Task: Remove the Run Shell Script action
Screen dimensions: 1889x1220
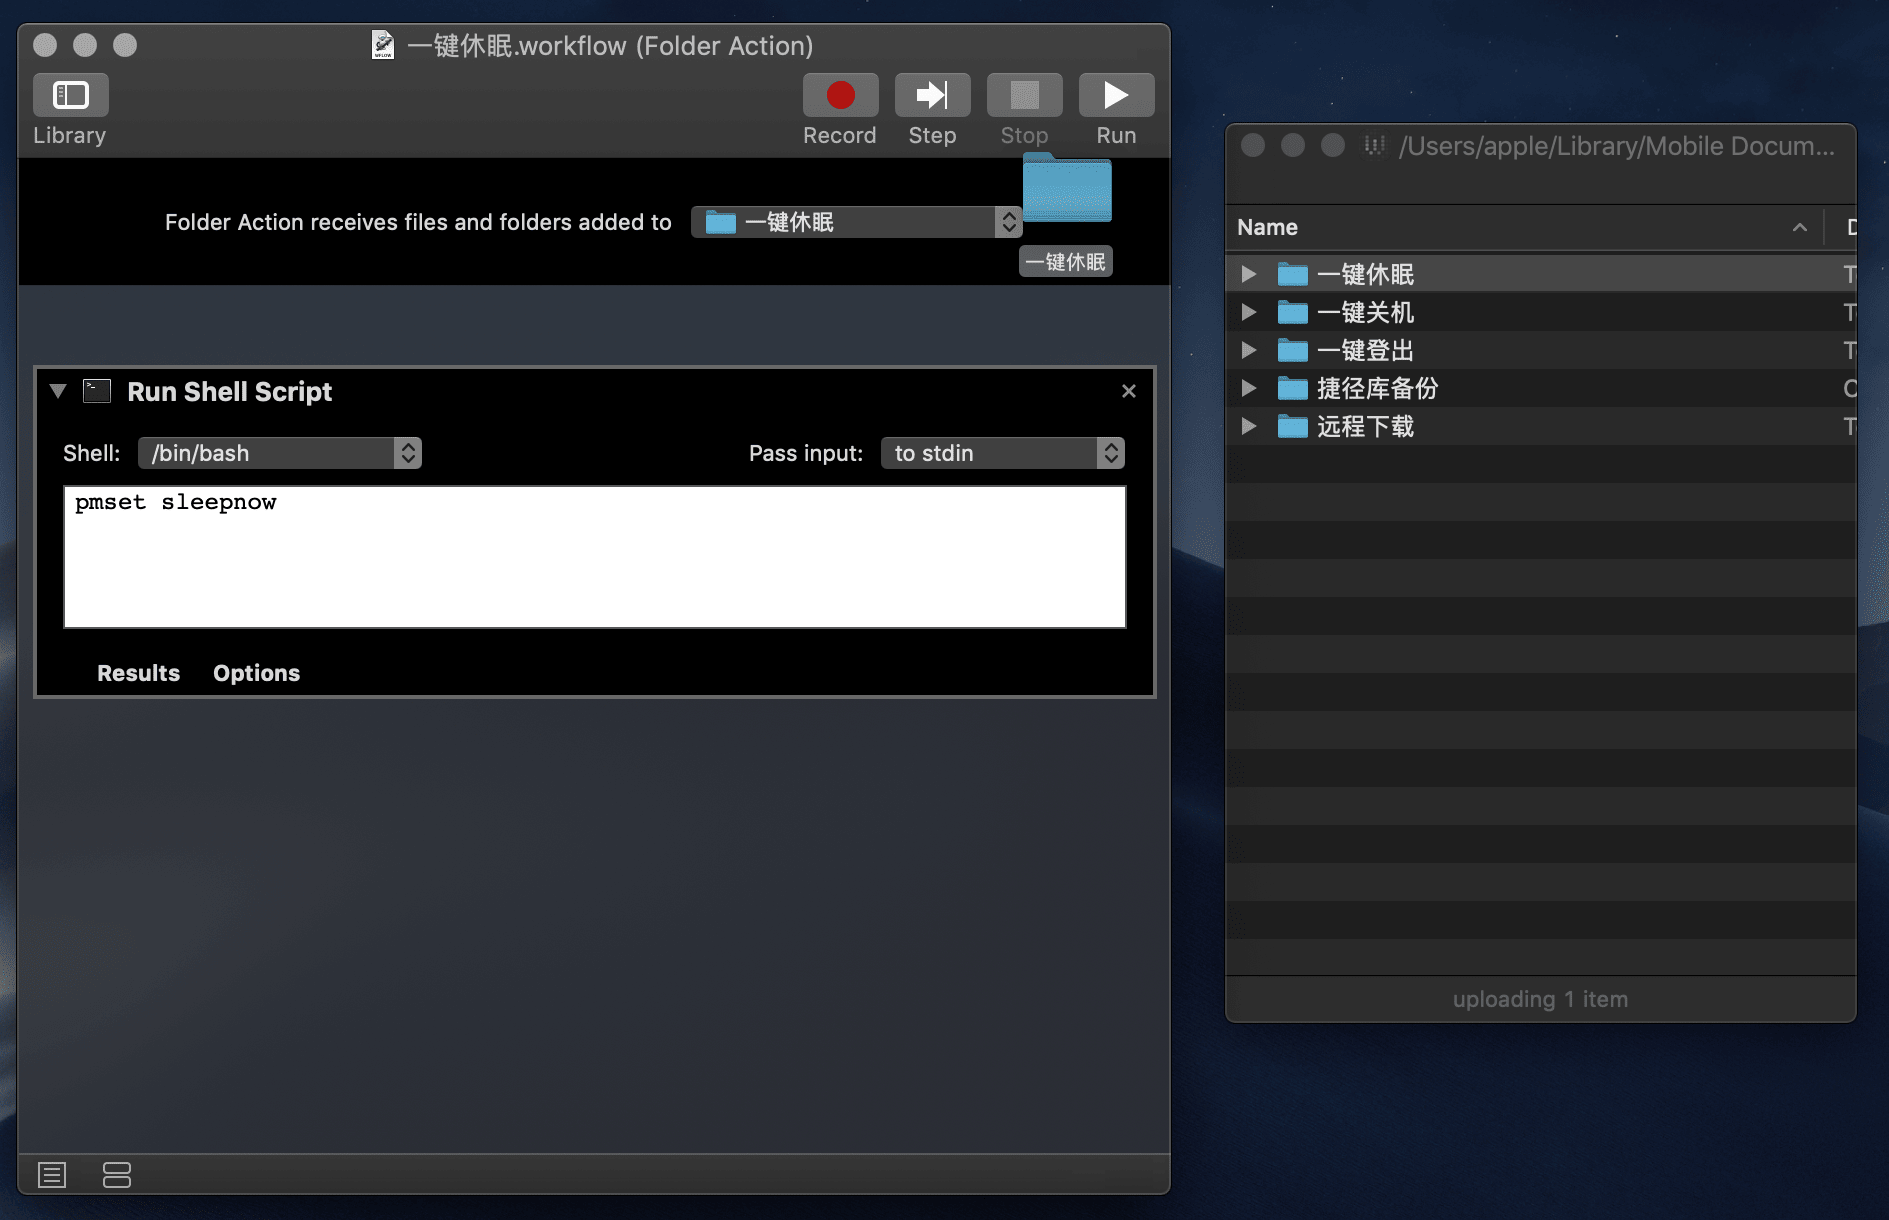Action: [1129, 391]
